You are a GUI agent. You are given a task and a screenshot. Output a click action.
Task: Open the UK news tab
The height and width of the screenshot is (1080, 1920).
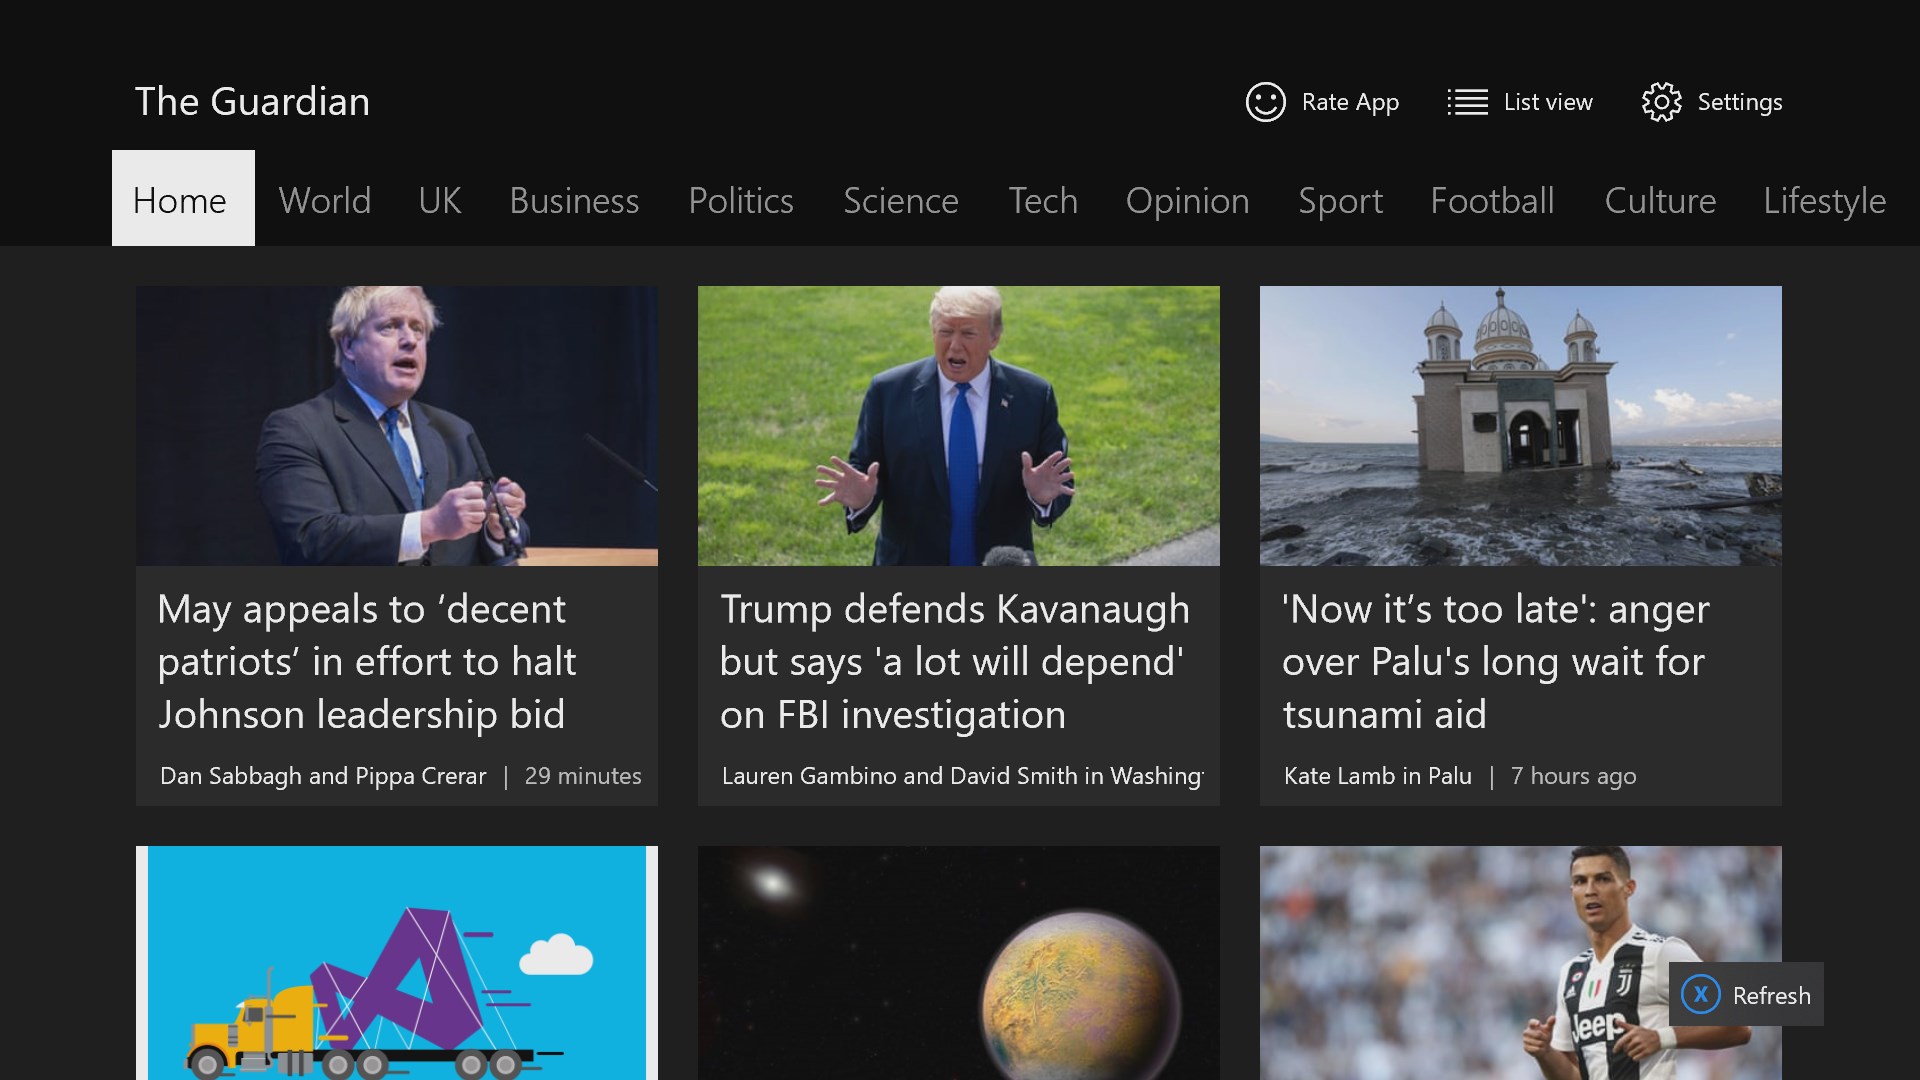(440, 201)
